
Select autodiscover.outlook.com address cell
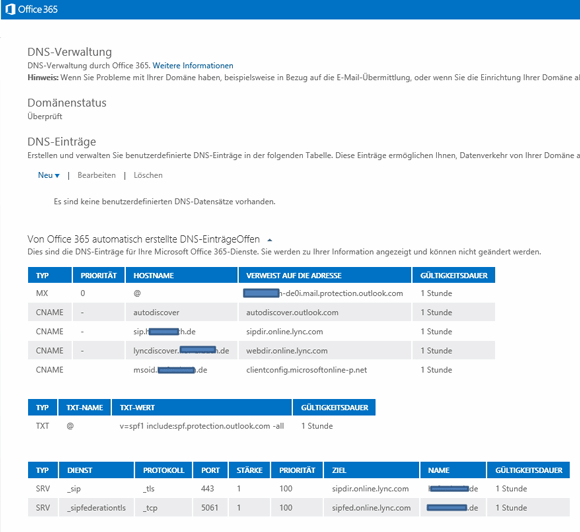(x=292, y=312)
